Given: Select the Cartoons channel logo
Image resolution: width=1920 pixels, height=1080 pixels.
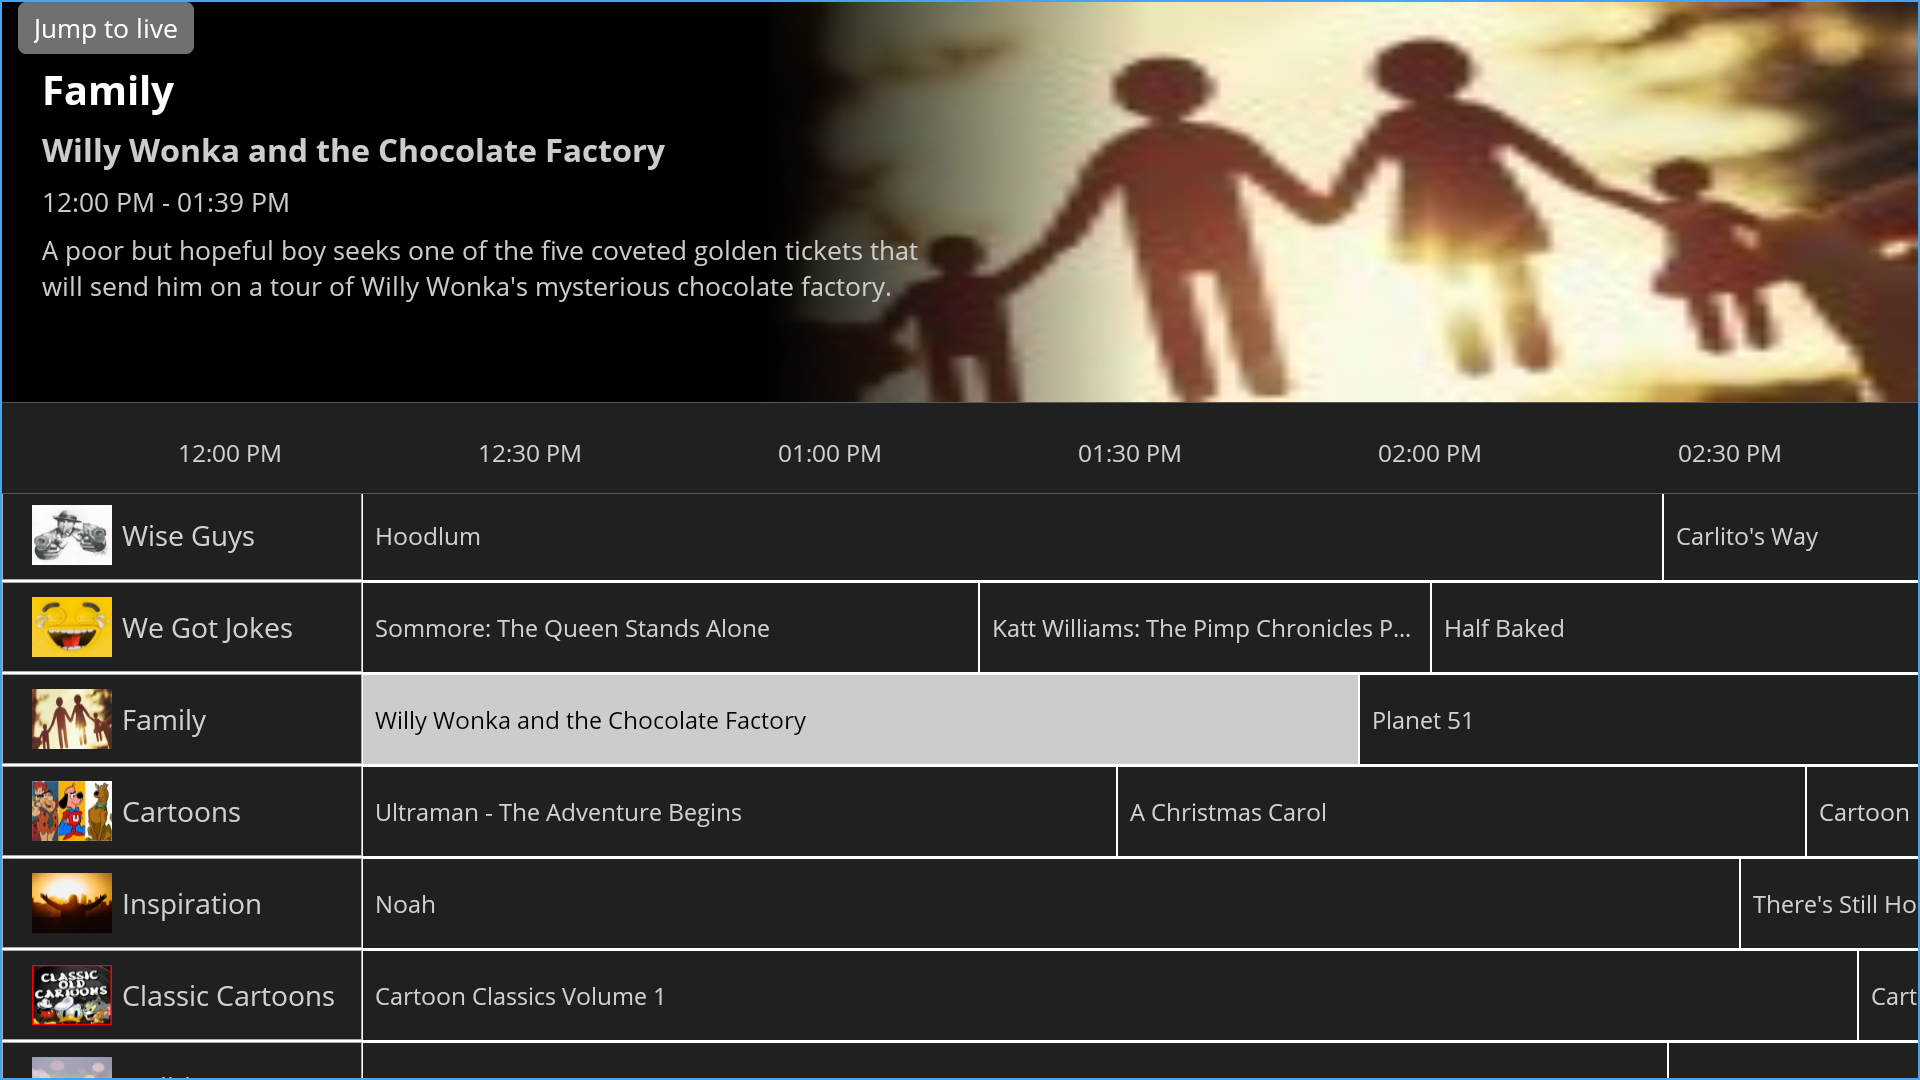Looking at the screenshot, I should [x=71, y=812].
